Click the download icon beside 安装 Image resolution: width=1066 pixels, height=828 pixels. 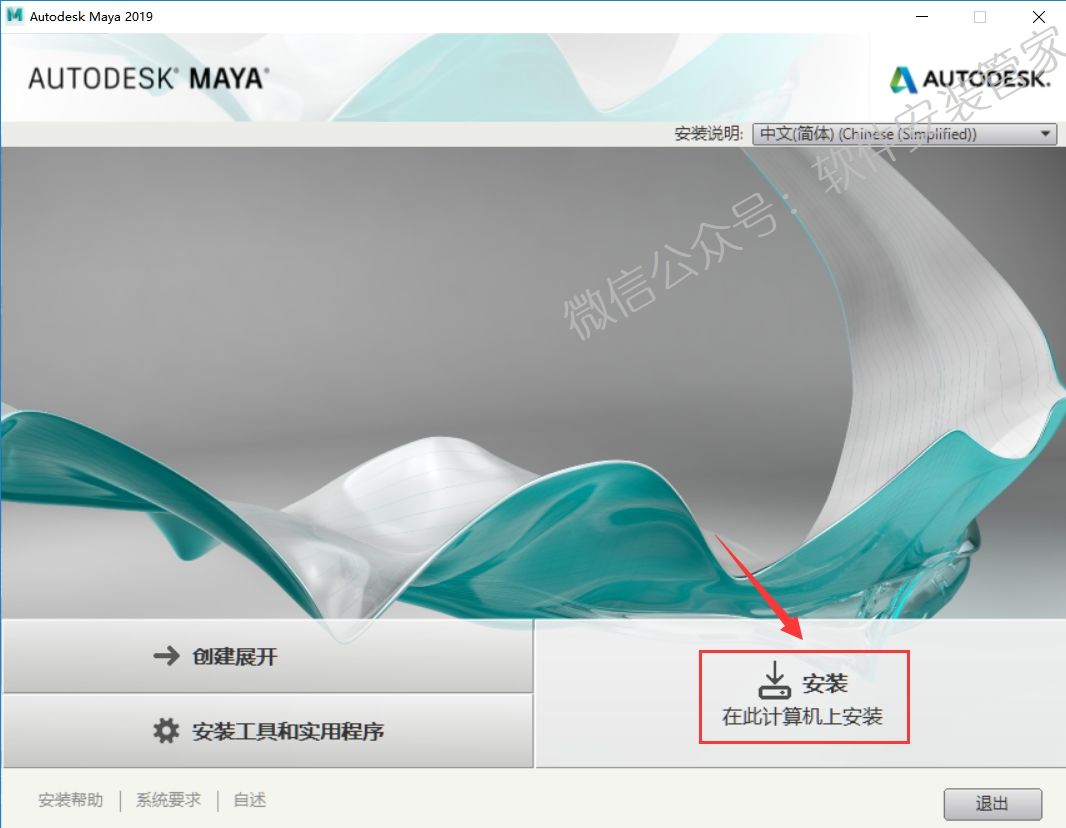[774, 680]
